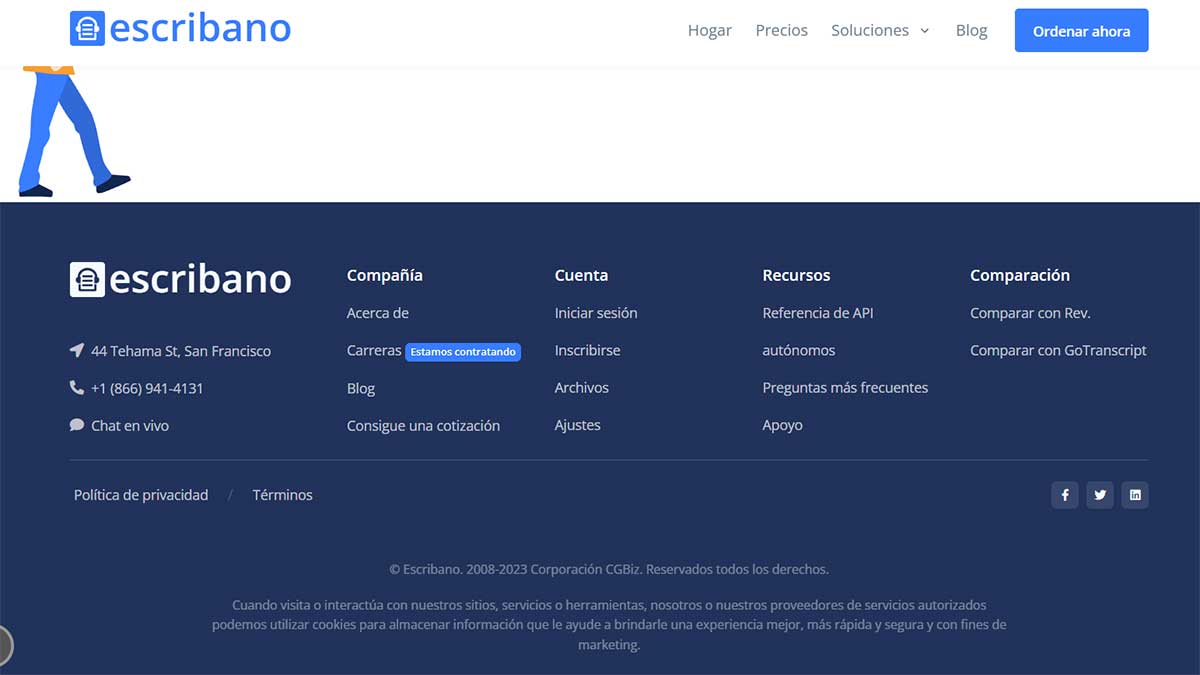
Task: Open the Términos link
Action: point(282,495)
